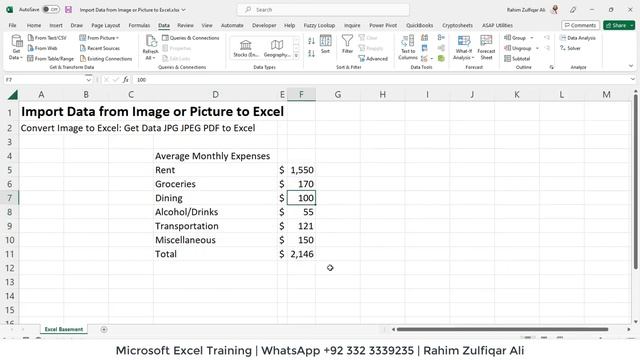Viewport: 640px width, 360px height.
Task: Click in the Search box
Action: click(x=323, y=9)
